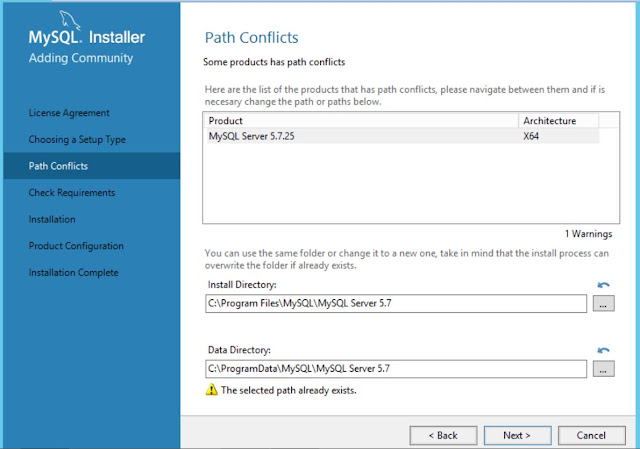This screenshot has height=449, width=640.
Task: Click the 'Adding Community' subtitle text
Action: click(x=81, y=58)
